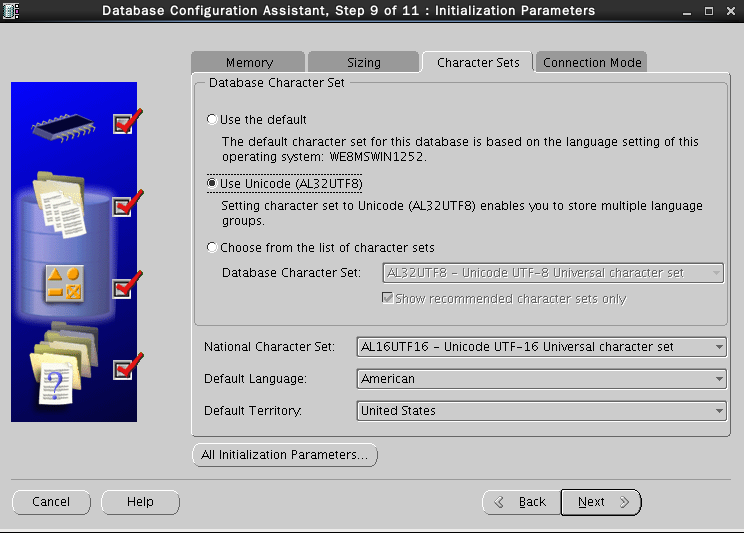Toggle Show recommended character sets only
This screenshot has height=533, width=744.
click(388, 299)
